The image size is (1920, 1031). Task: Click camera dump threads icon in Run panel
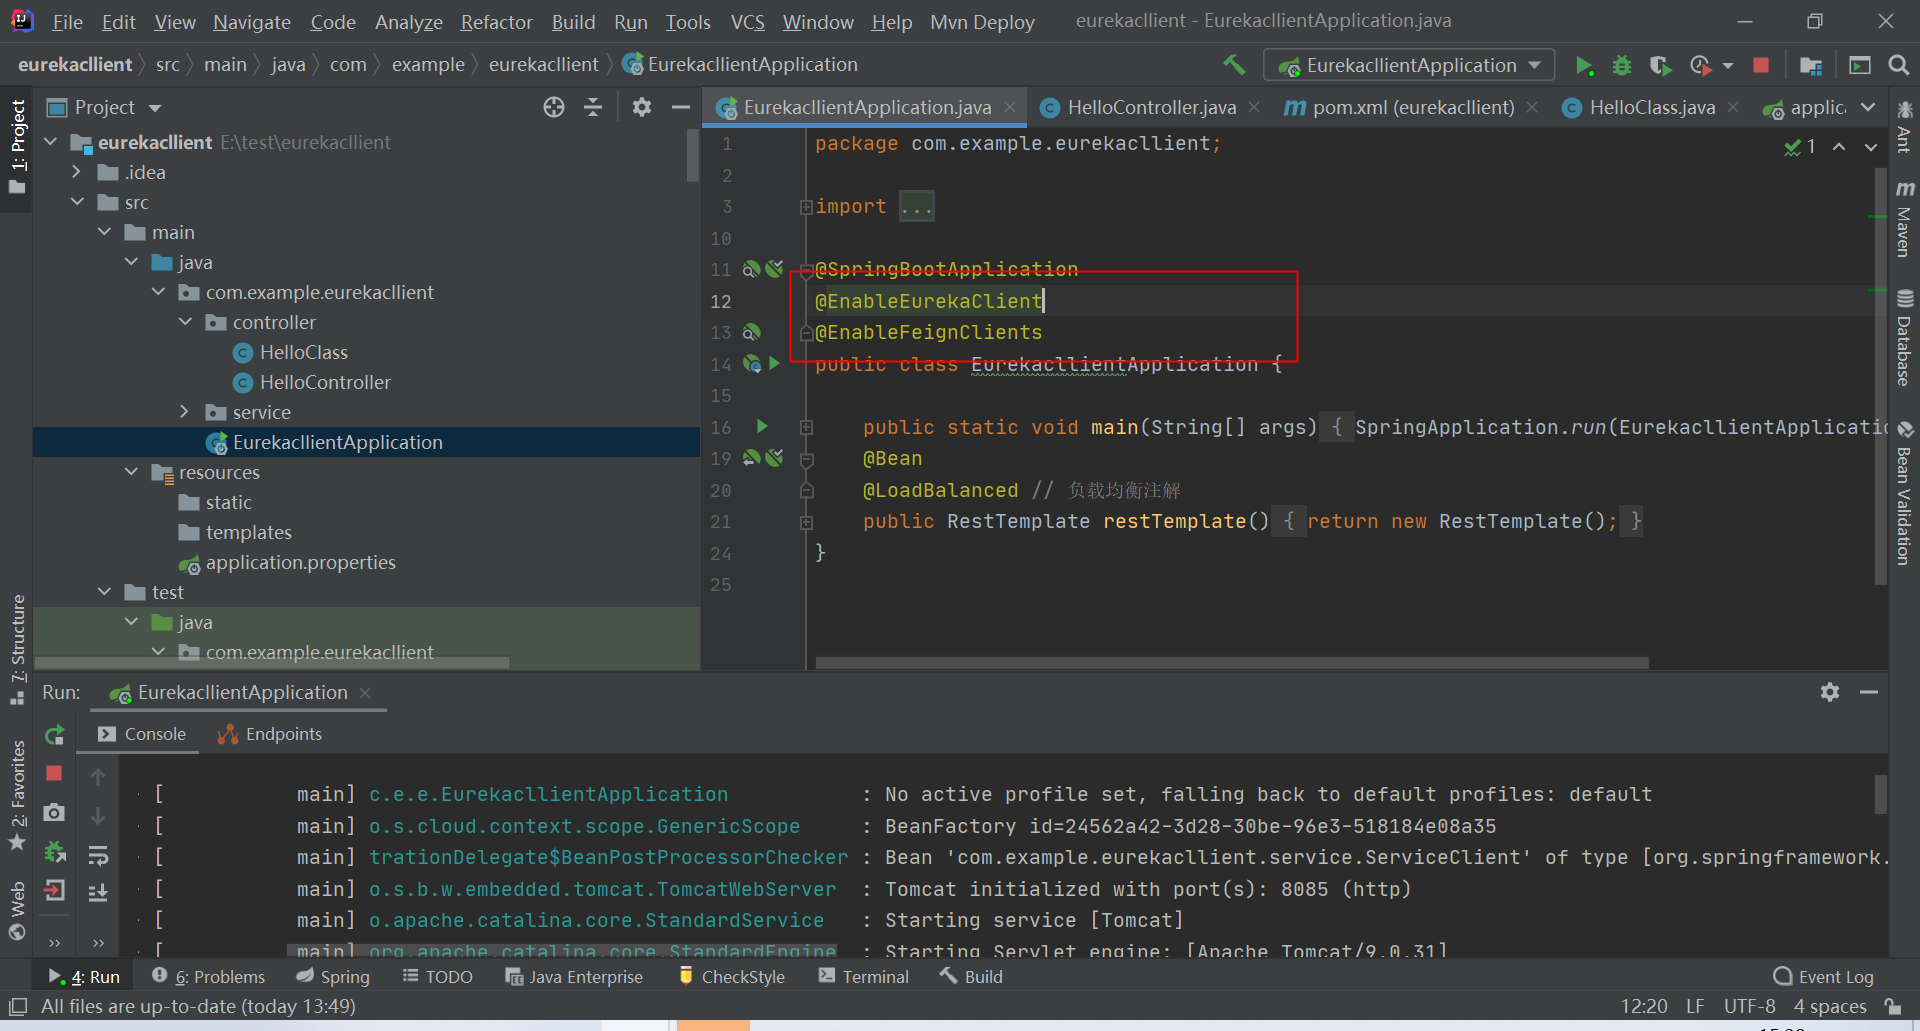pos(55,813)
